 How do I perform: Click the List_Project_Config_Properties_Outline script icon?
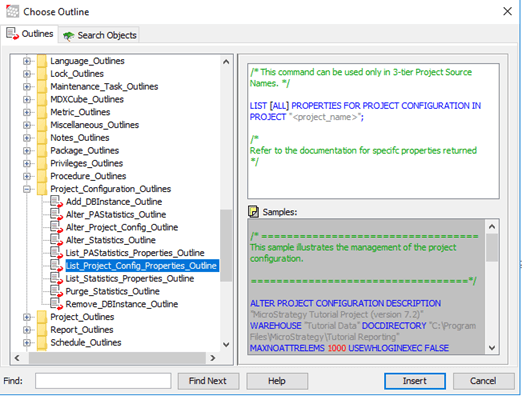pyautogui.click(x=56, y=266)
